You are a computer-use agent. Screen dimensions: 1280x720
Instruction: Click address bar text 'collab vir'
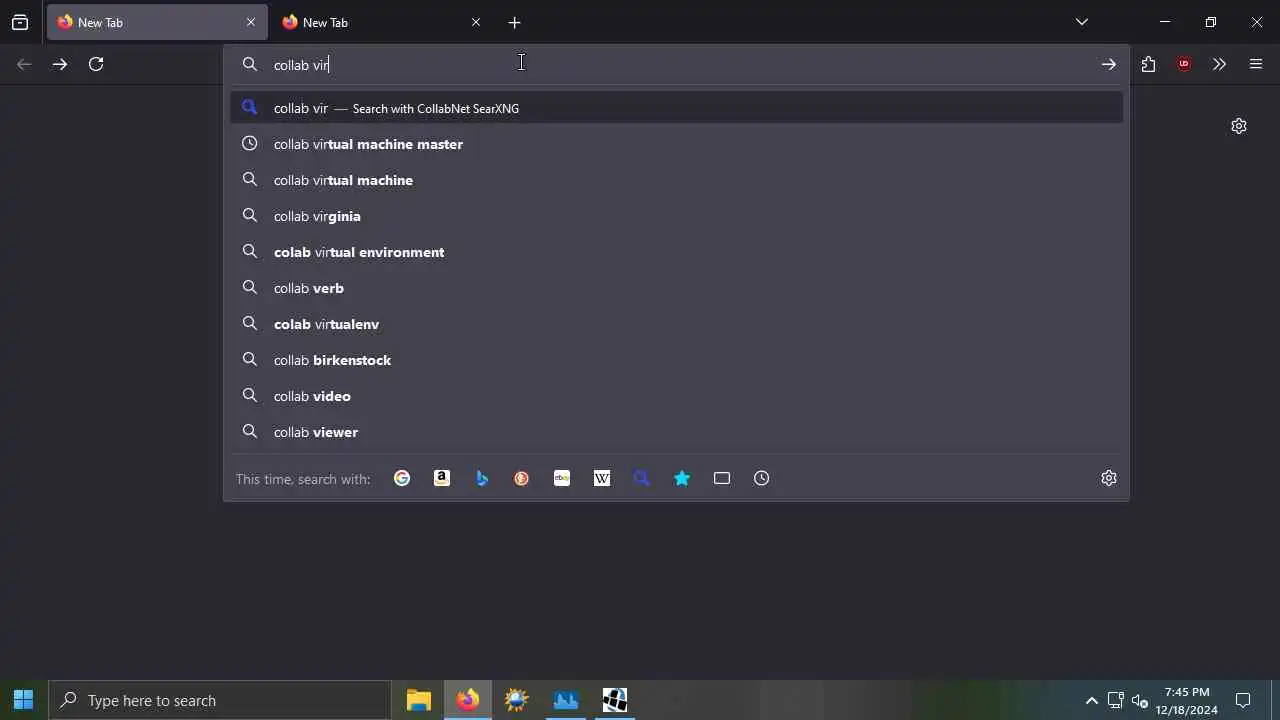pyautogui.click(x=301, y=65)
